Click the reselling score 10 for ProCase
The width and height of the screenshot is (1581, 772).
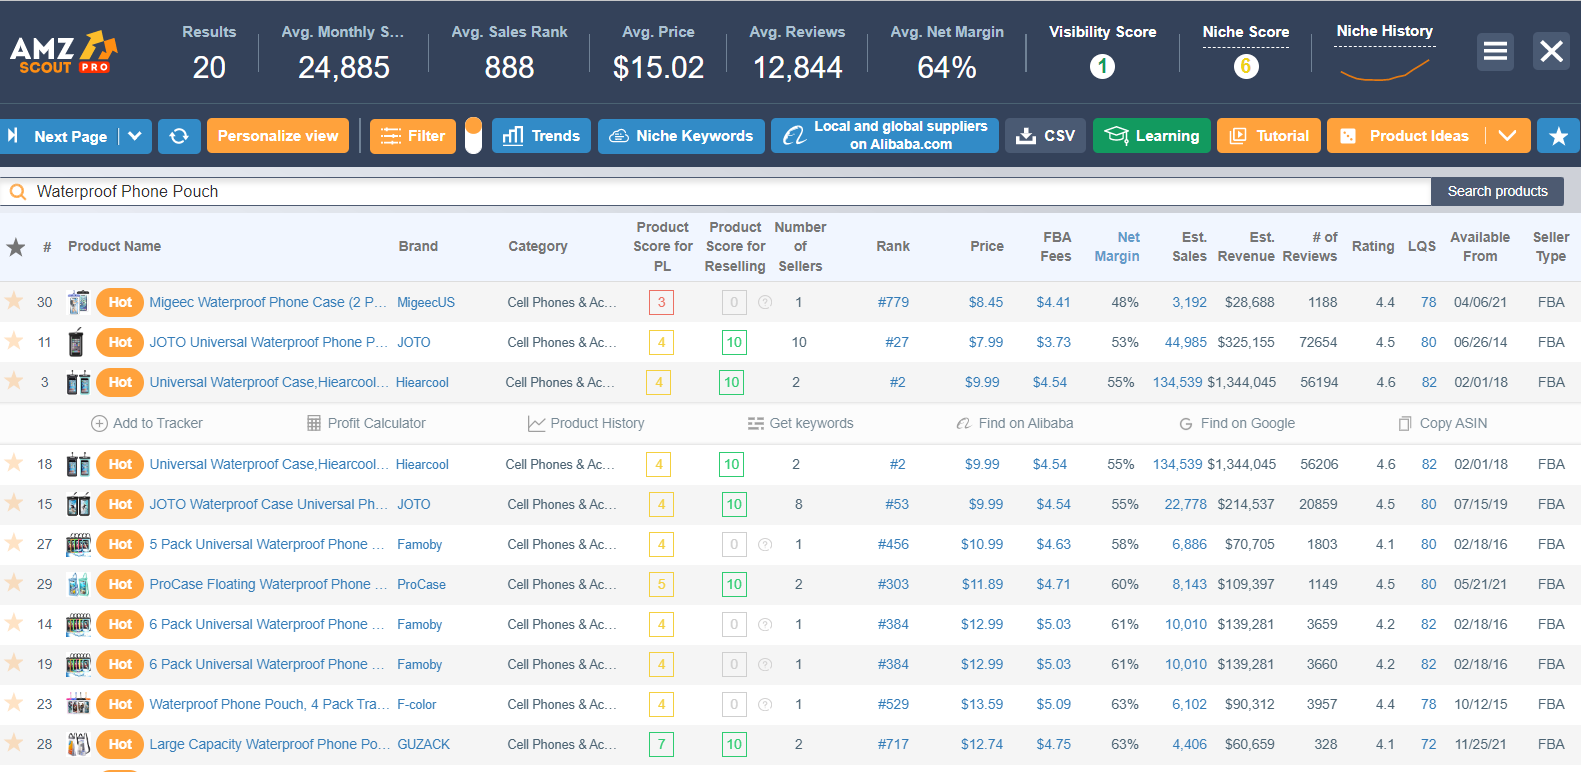point(734,584)
